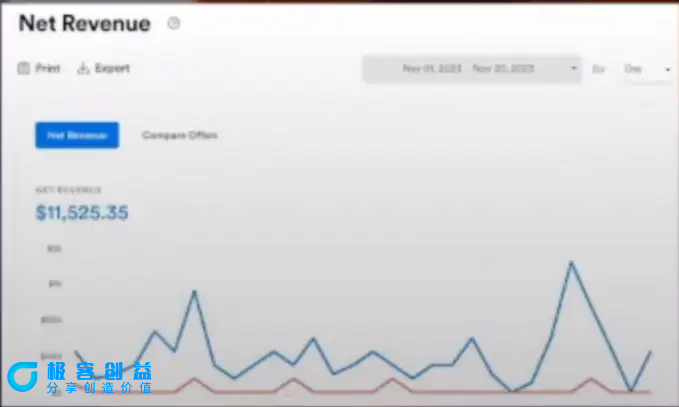This screenshot has width=679, height=407.
Task: Click the Net Revenue page heading
Action: (84, 24)
